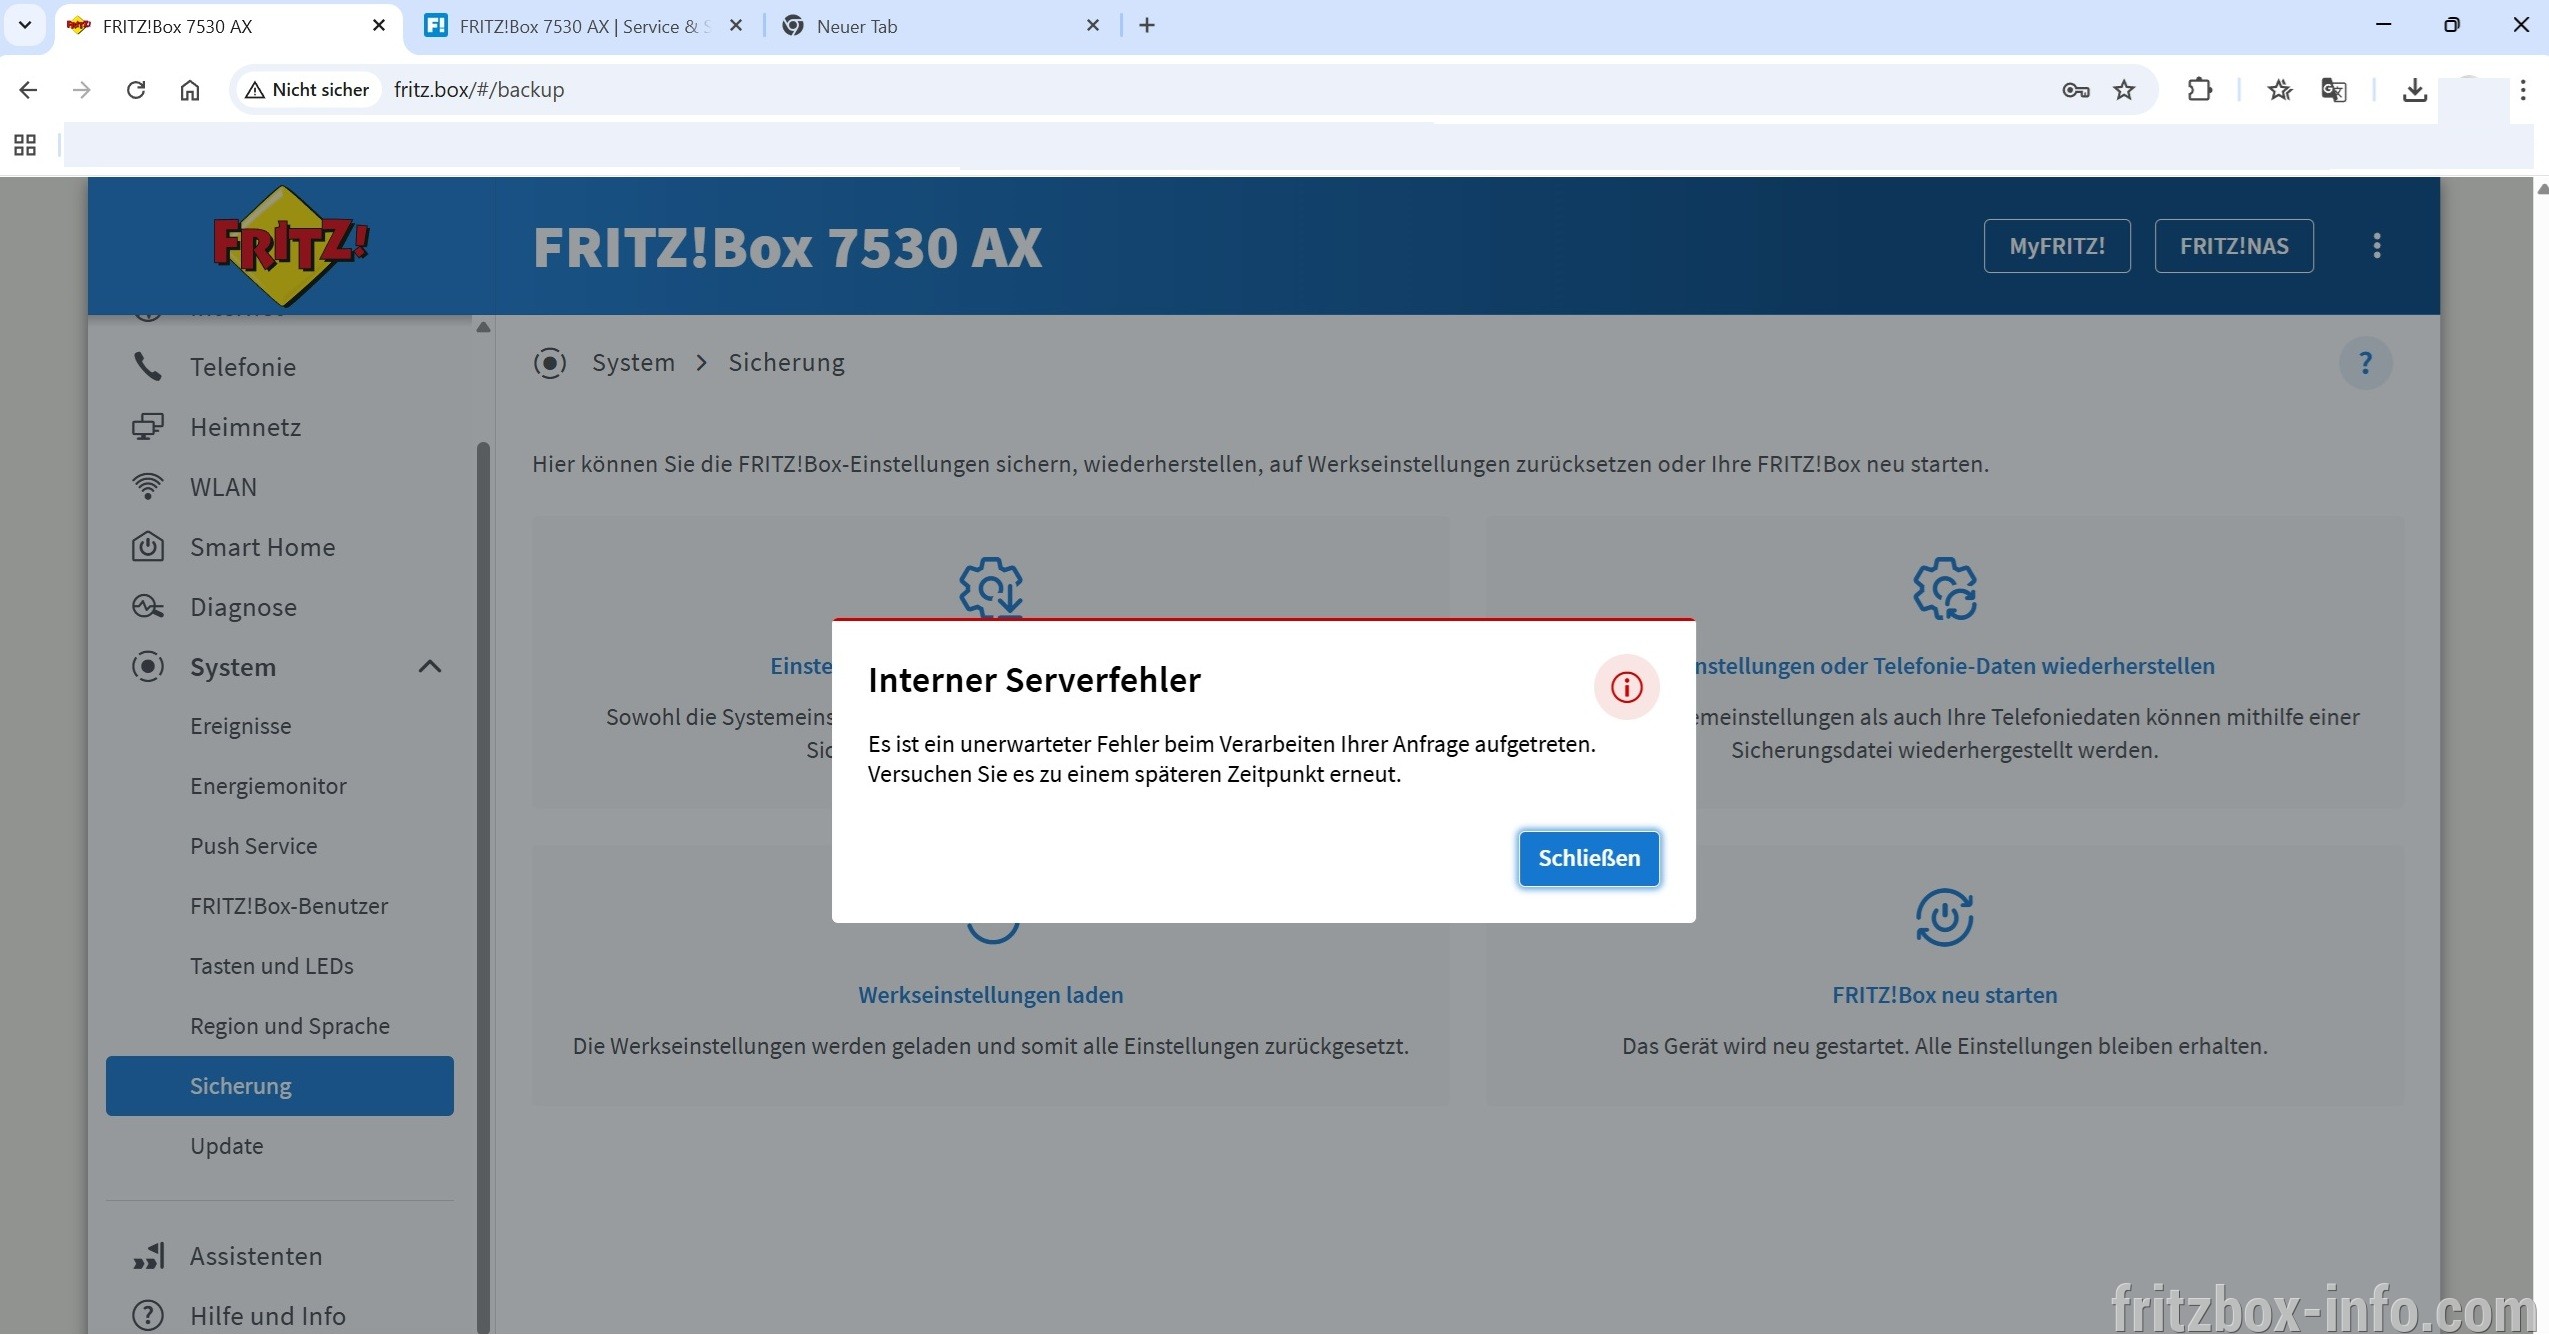Image resolution: width=2549 pixels, height=1335 pixels.
Task: Open browser downloads
Action: coord(2415,90)
